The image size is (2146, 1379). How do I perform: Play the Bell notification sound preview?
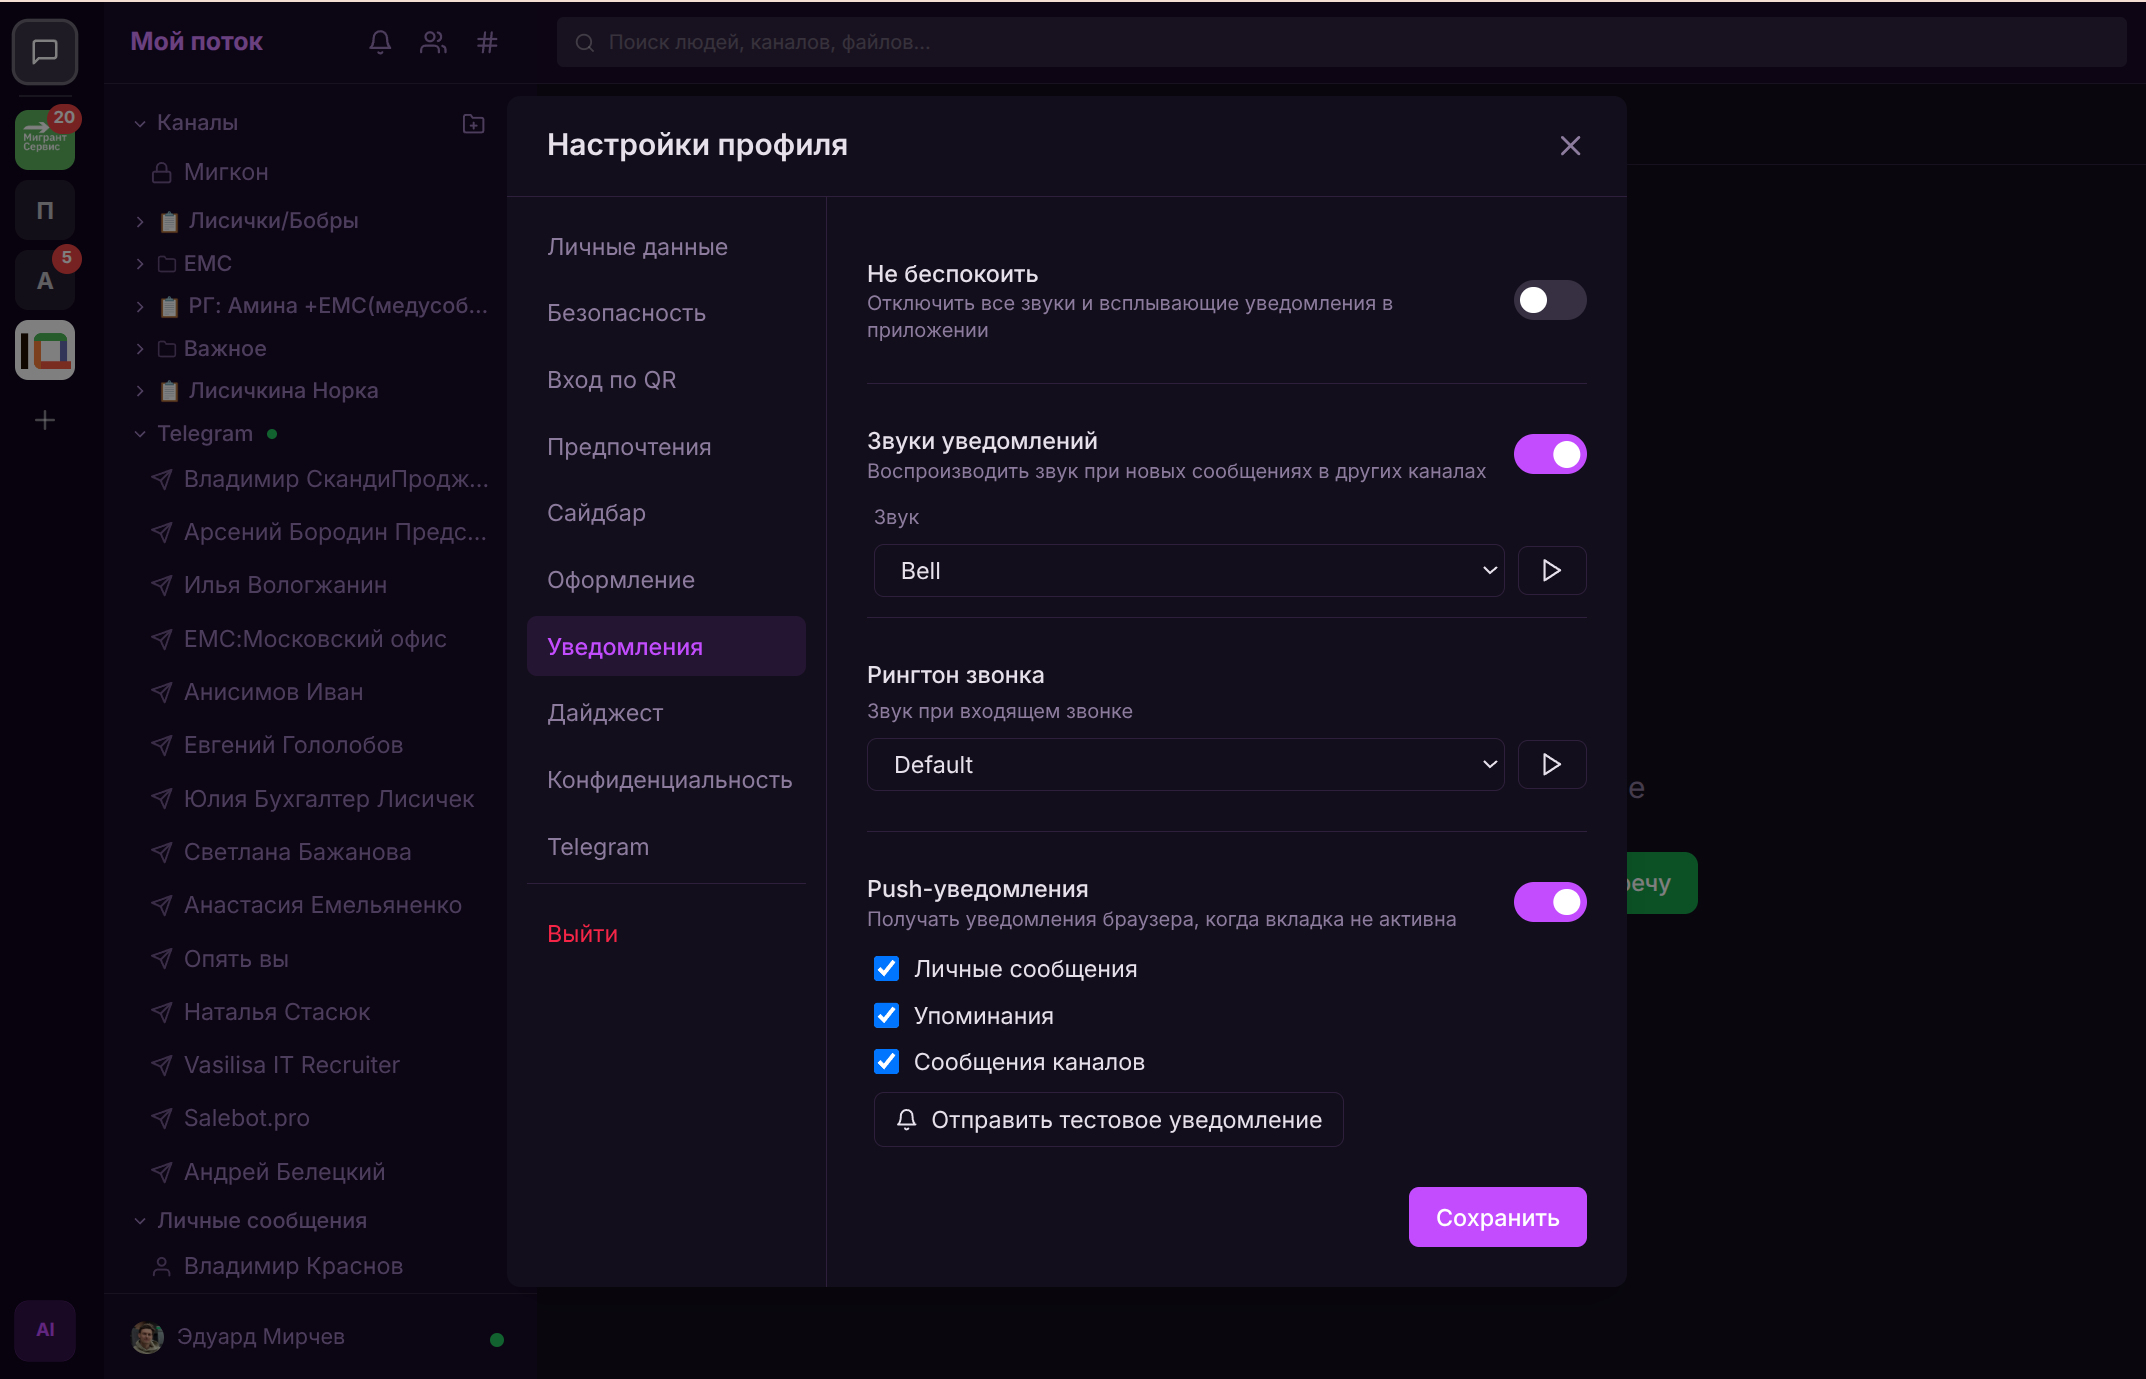[x=1551, y=571]
